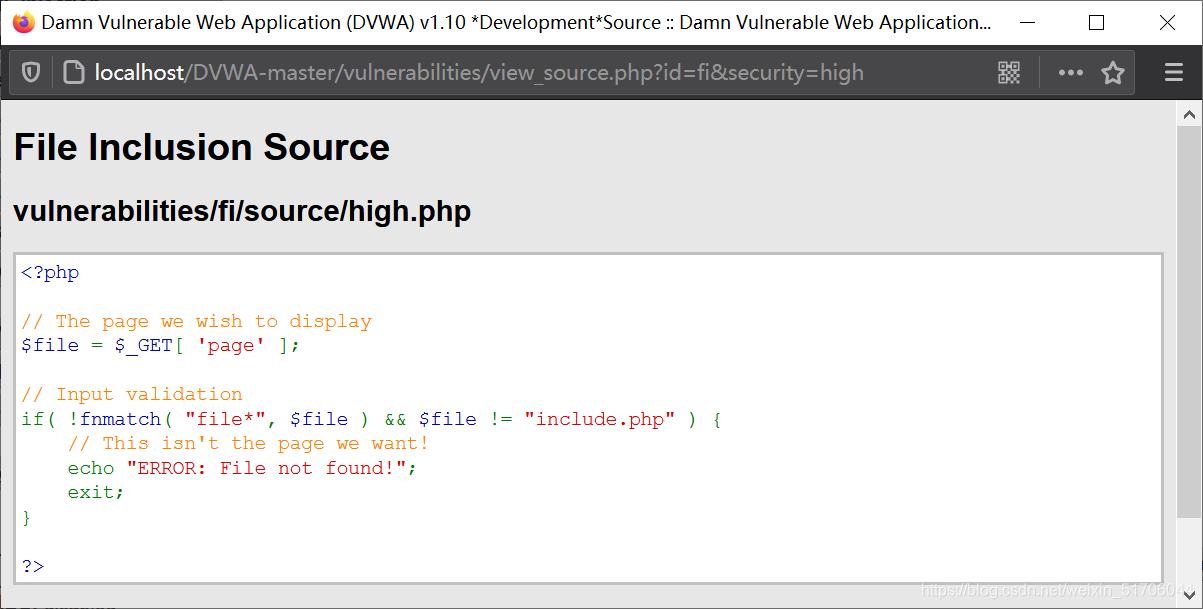Click the opening <?php tag

[x=50, y=272]
